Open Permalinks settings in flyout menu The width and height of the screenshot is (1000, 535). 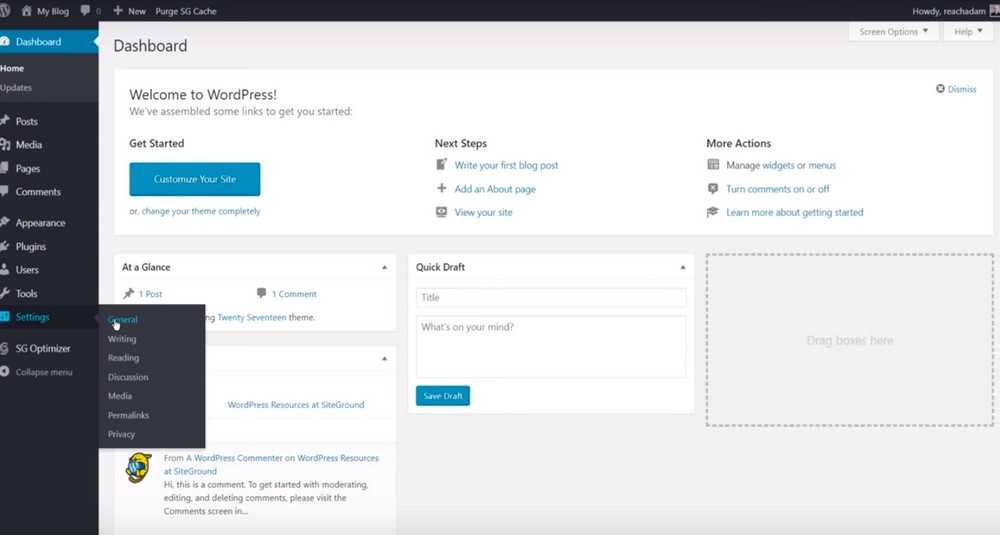(128, 415)
